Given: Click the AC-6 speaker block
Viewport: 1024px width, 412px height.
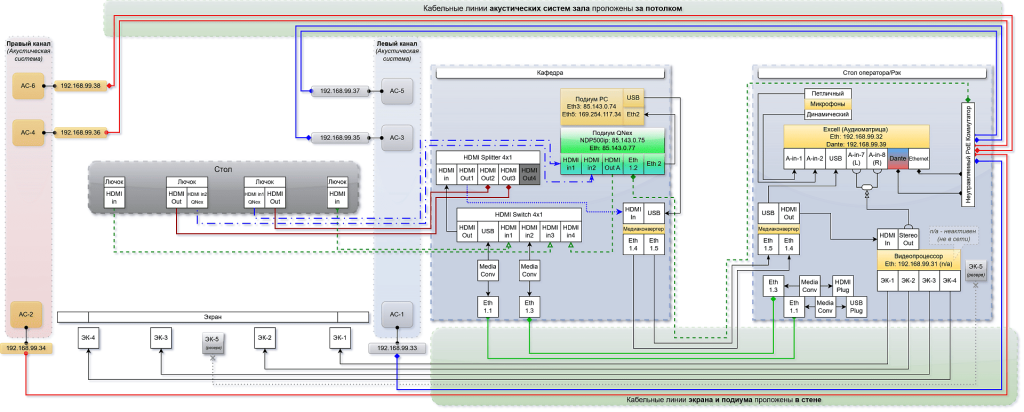Looking at the screenshot, I should (27, 87).
